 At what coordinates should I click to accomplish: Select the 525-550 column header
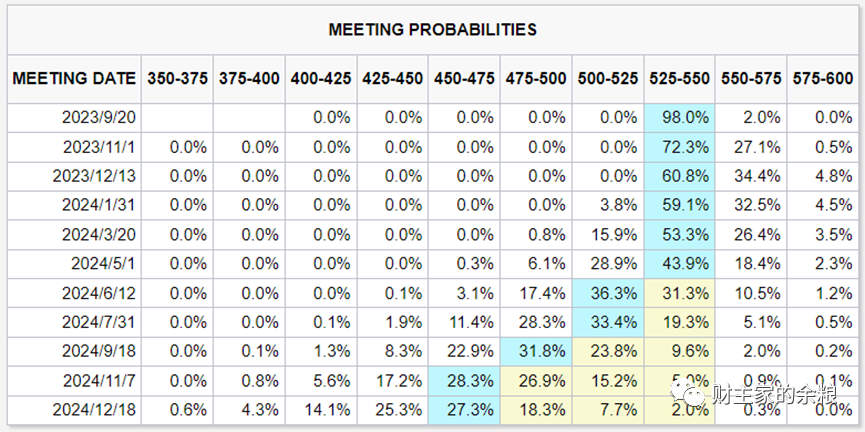pos(679,78)
